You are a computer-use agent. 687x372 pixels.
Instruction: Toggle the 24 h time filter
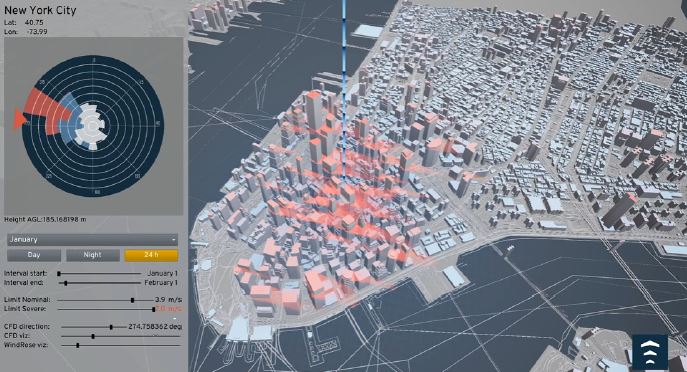[x=151, y=255]
